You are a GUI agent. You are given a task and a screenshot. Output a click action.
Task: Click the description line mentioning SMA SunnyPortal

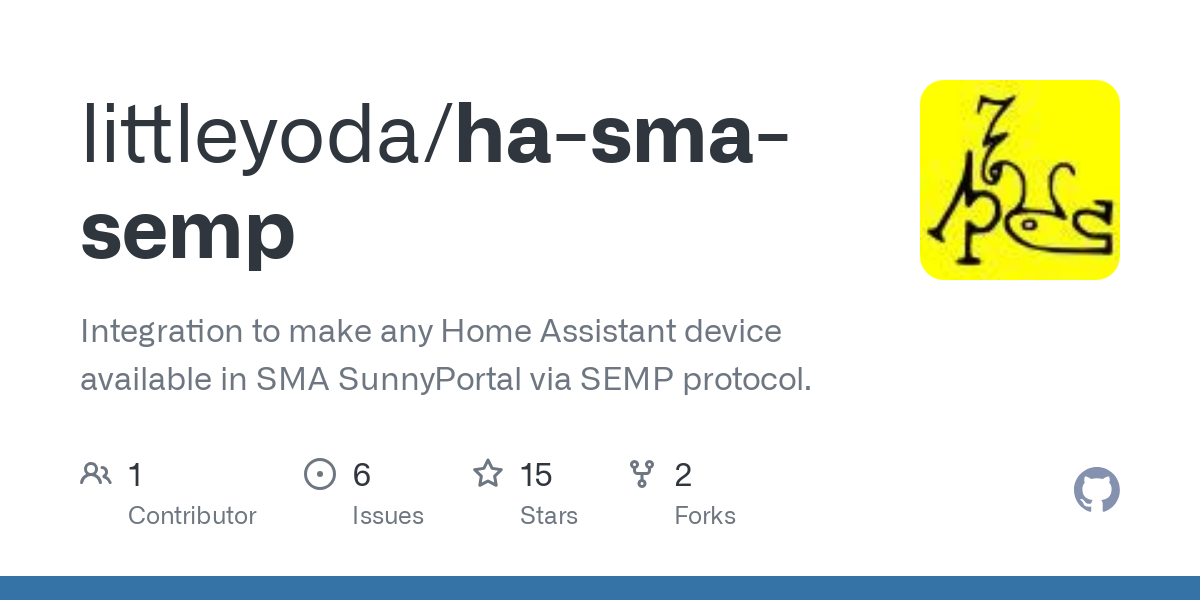[445, 379]
